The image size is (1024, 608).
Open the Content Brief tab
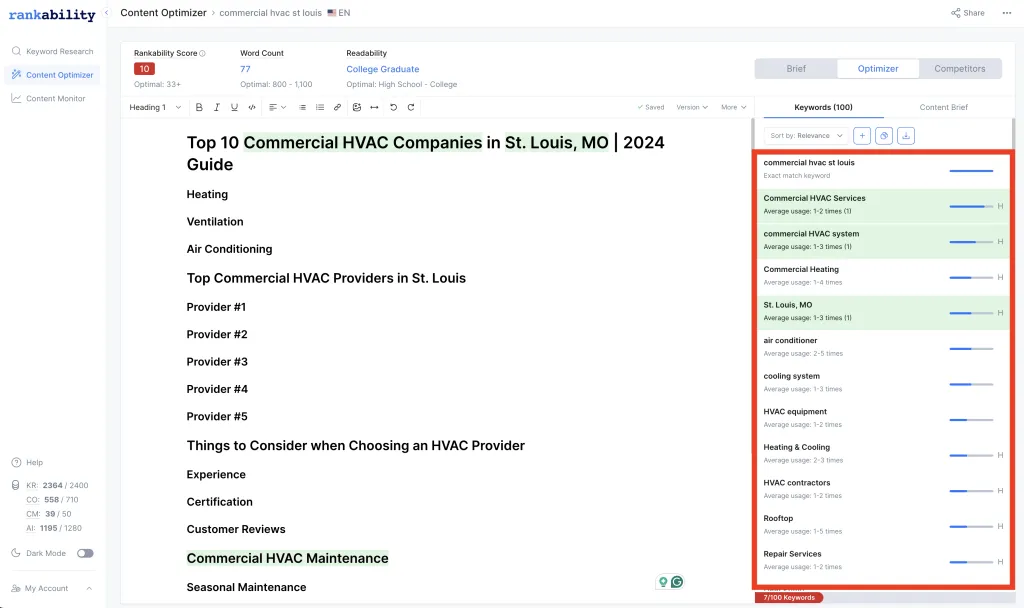(943, 107)
